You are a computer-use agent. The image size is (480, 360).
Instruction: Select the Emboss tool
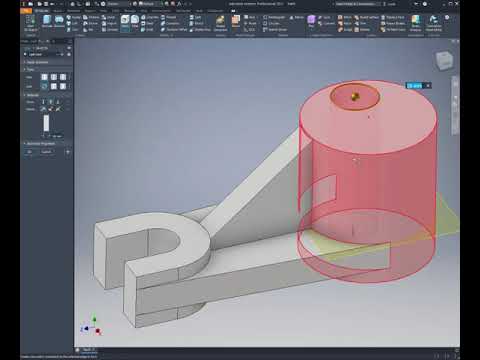tap(91, 17)
